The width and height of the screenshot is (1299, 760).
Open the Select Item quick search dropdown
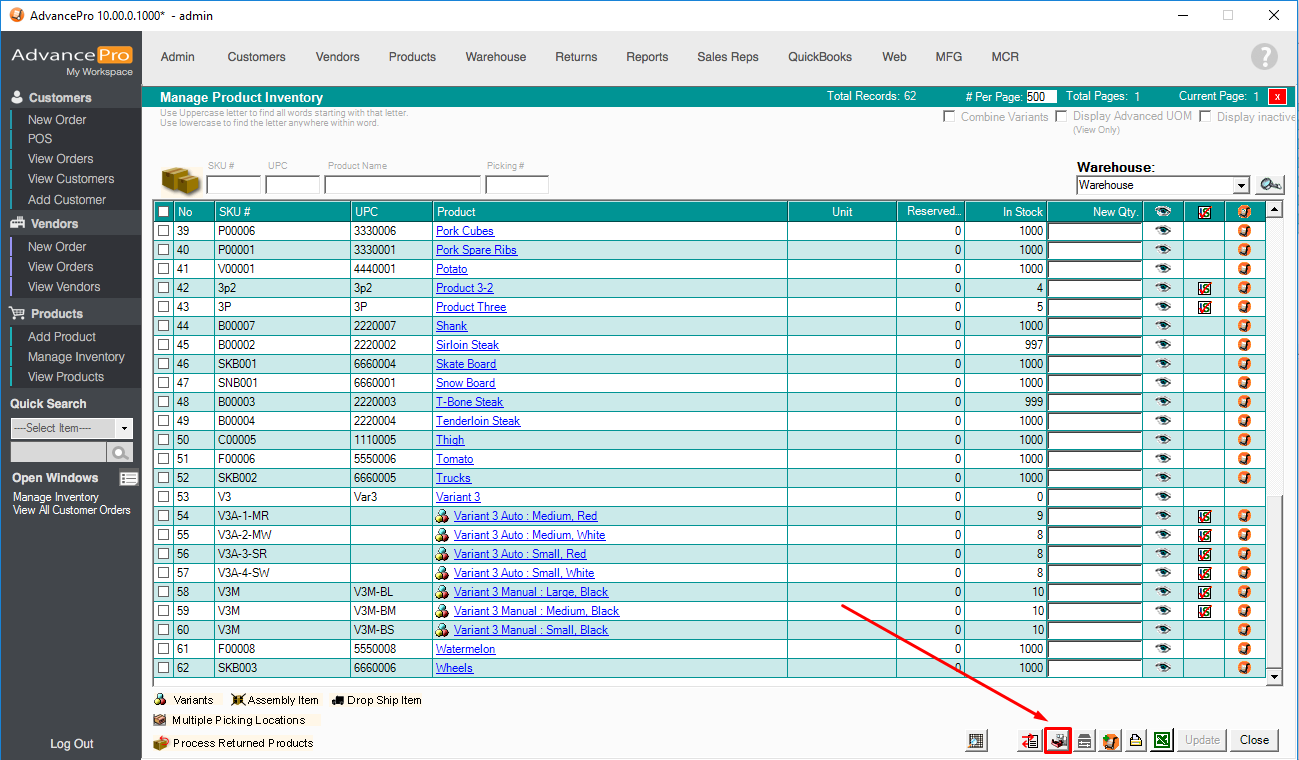[124, 428]
